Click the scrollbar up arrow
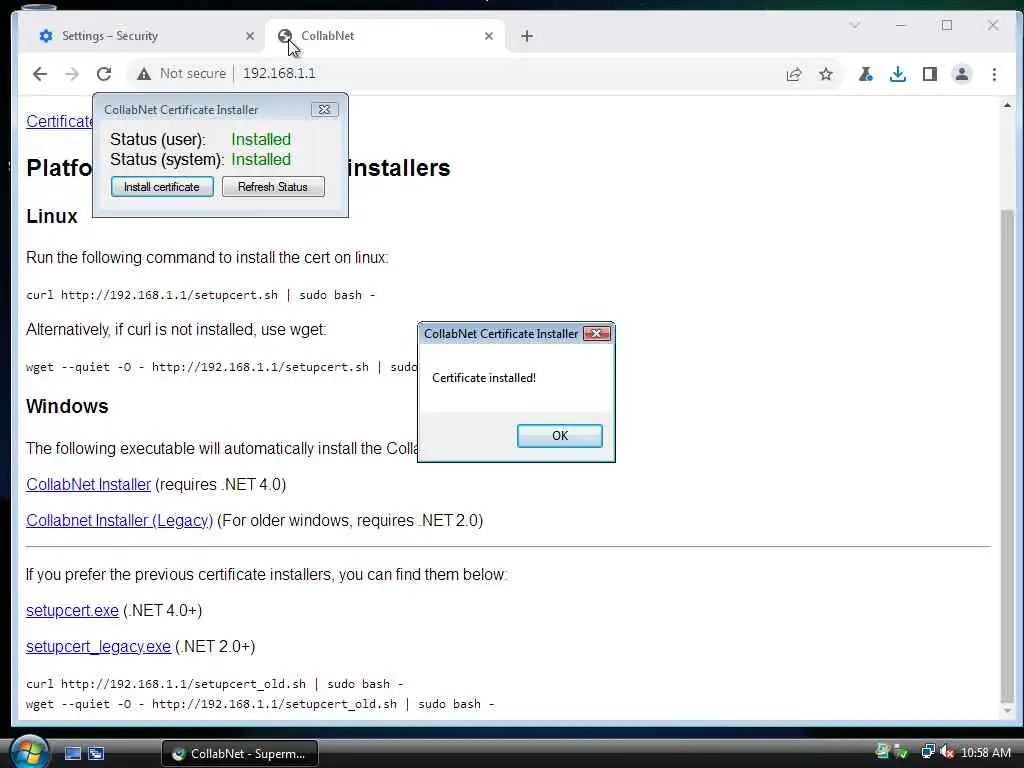Screen dimensions: 1024x768 [x=1007, y=105]
